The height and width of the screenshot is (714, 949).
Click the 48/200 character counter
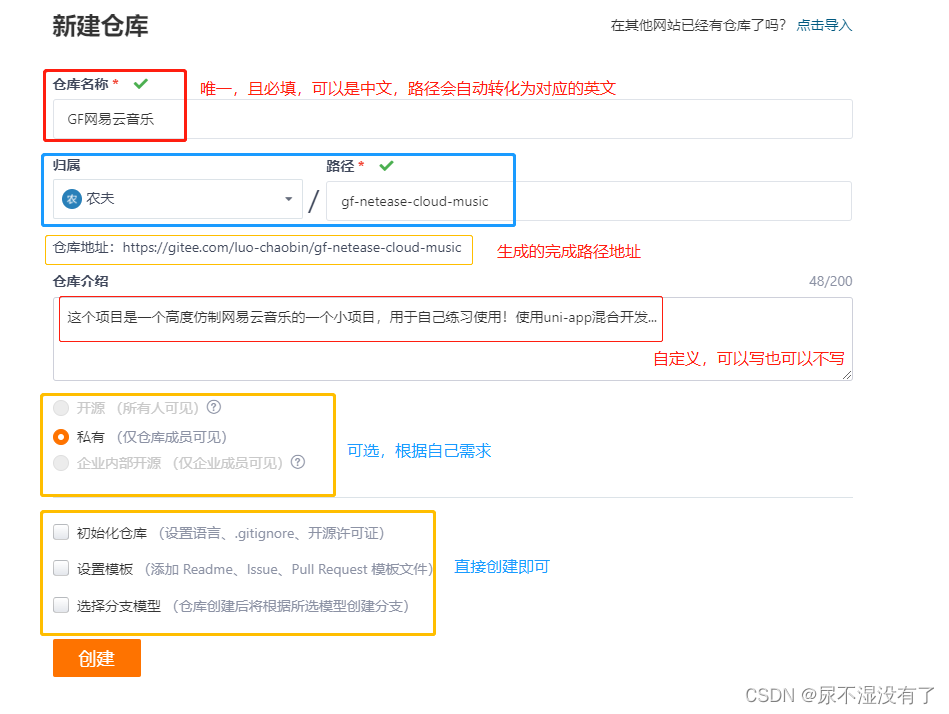click(830, 281)
